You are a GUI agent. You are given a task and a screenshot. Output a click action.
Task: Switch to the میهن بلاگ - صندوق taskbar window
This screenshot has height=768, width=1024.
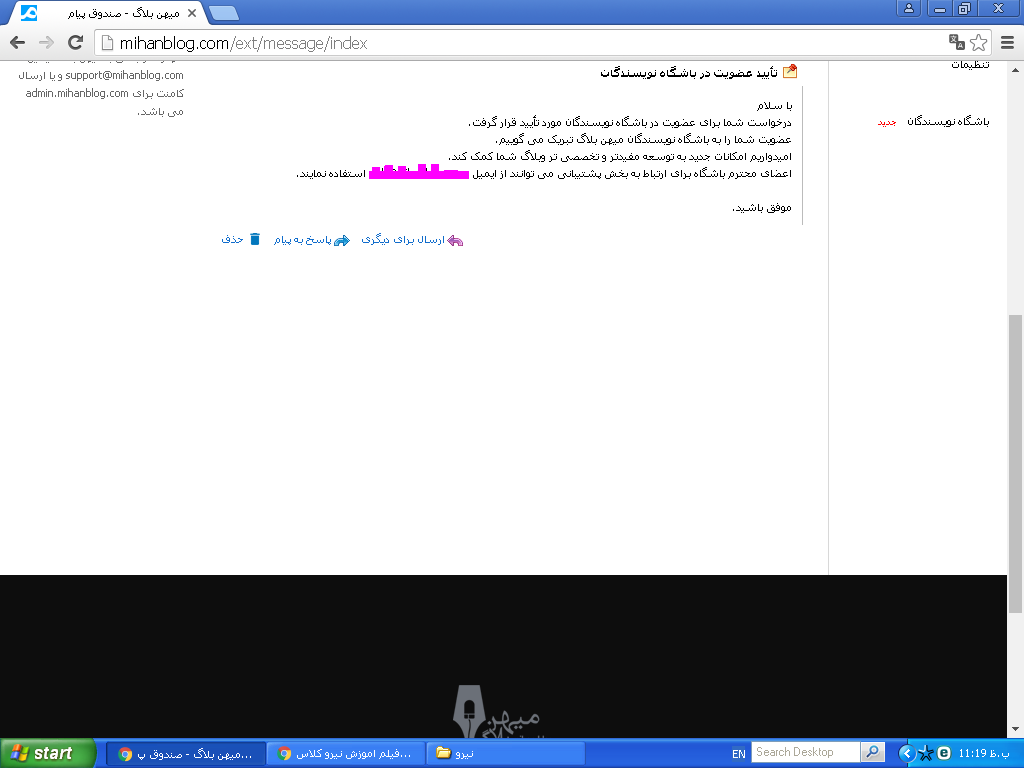[x=186, y=754]
